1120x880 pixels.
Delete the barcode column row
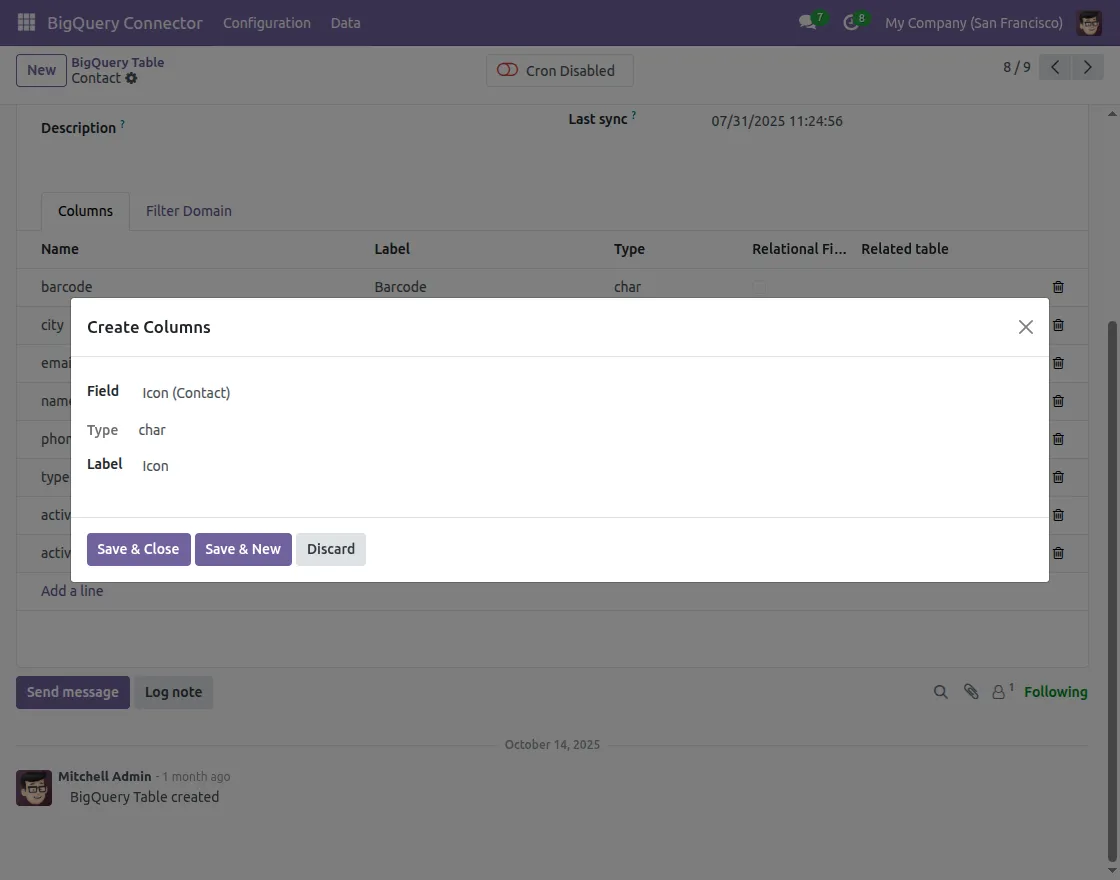(x=1058, y=287)
